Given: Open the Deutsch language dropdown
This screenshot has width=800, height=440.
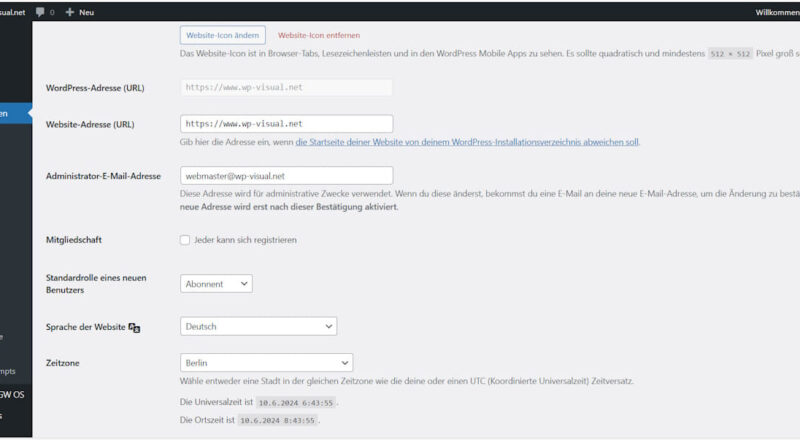Looking at the screenshot, I should 258,326.
